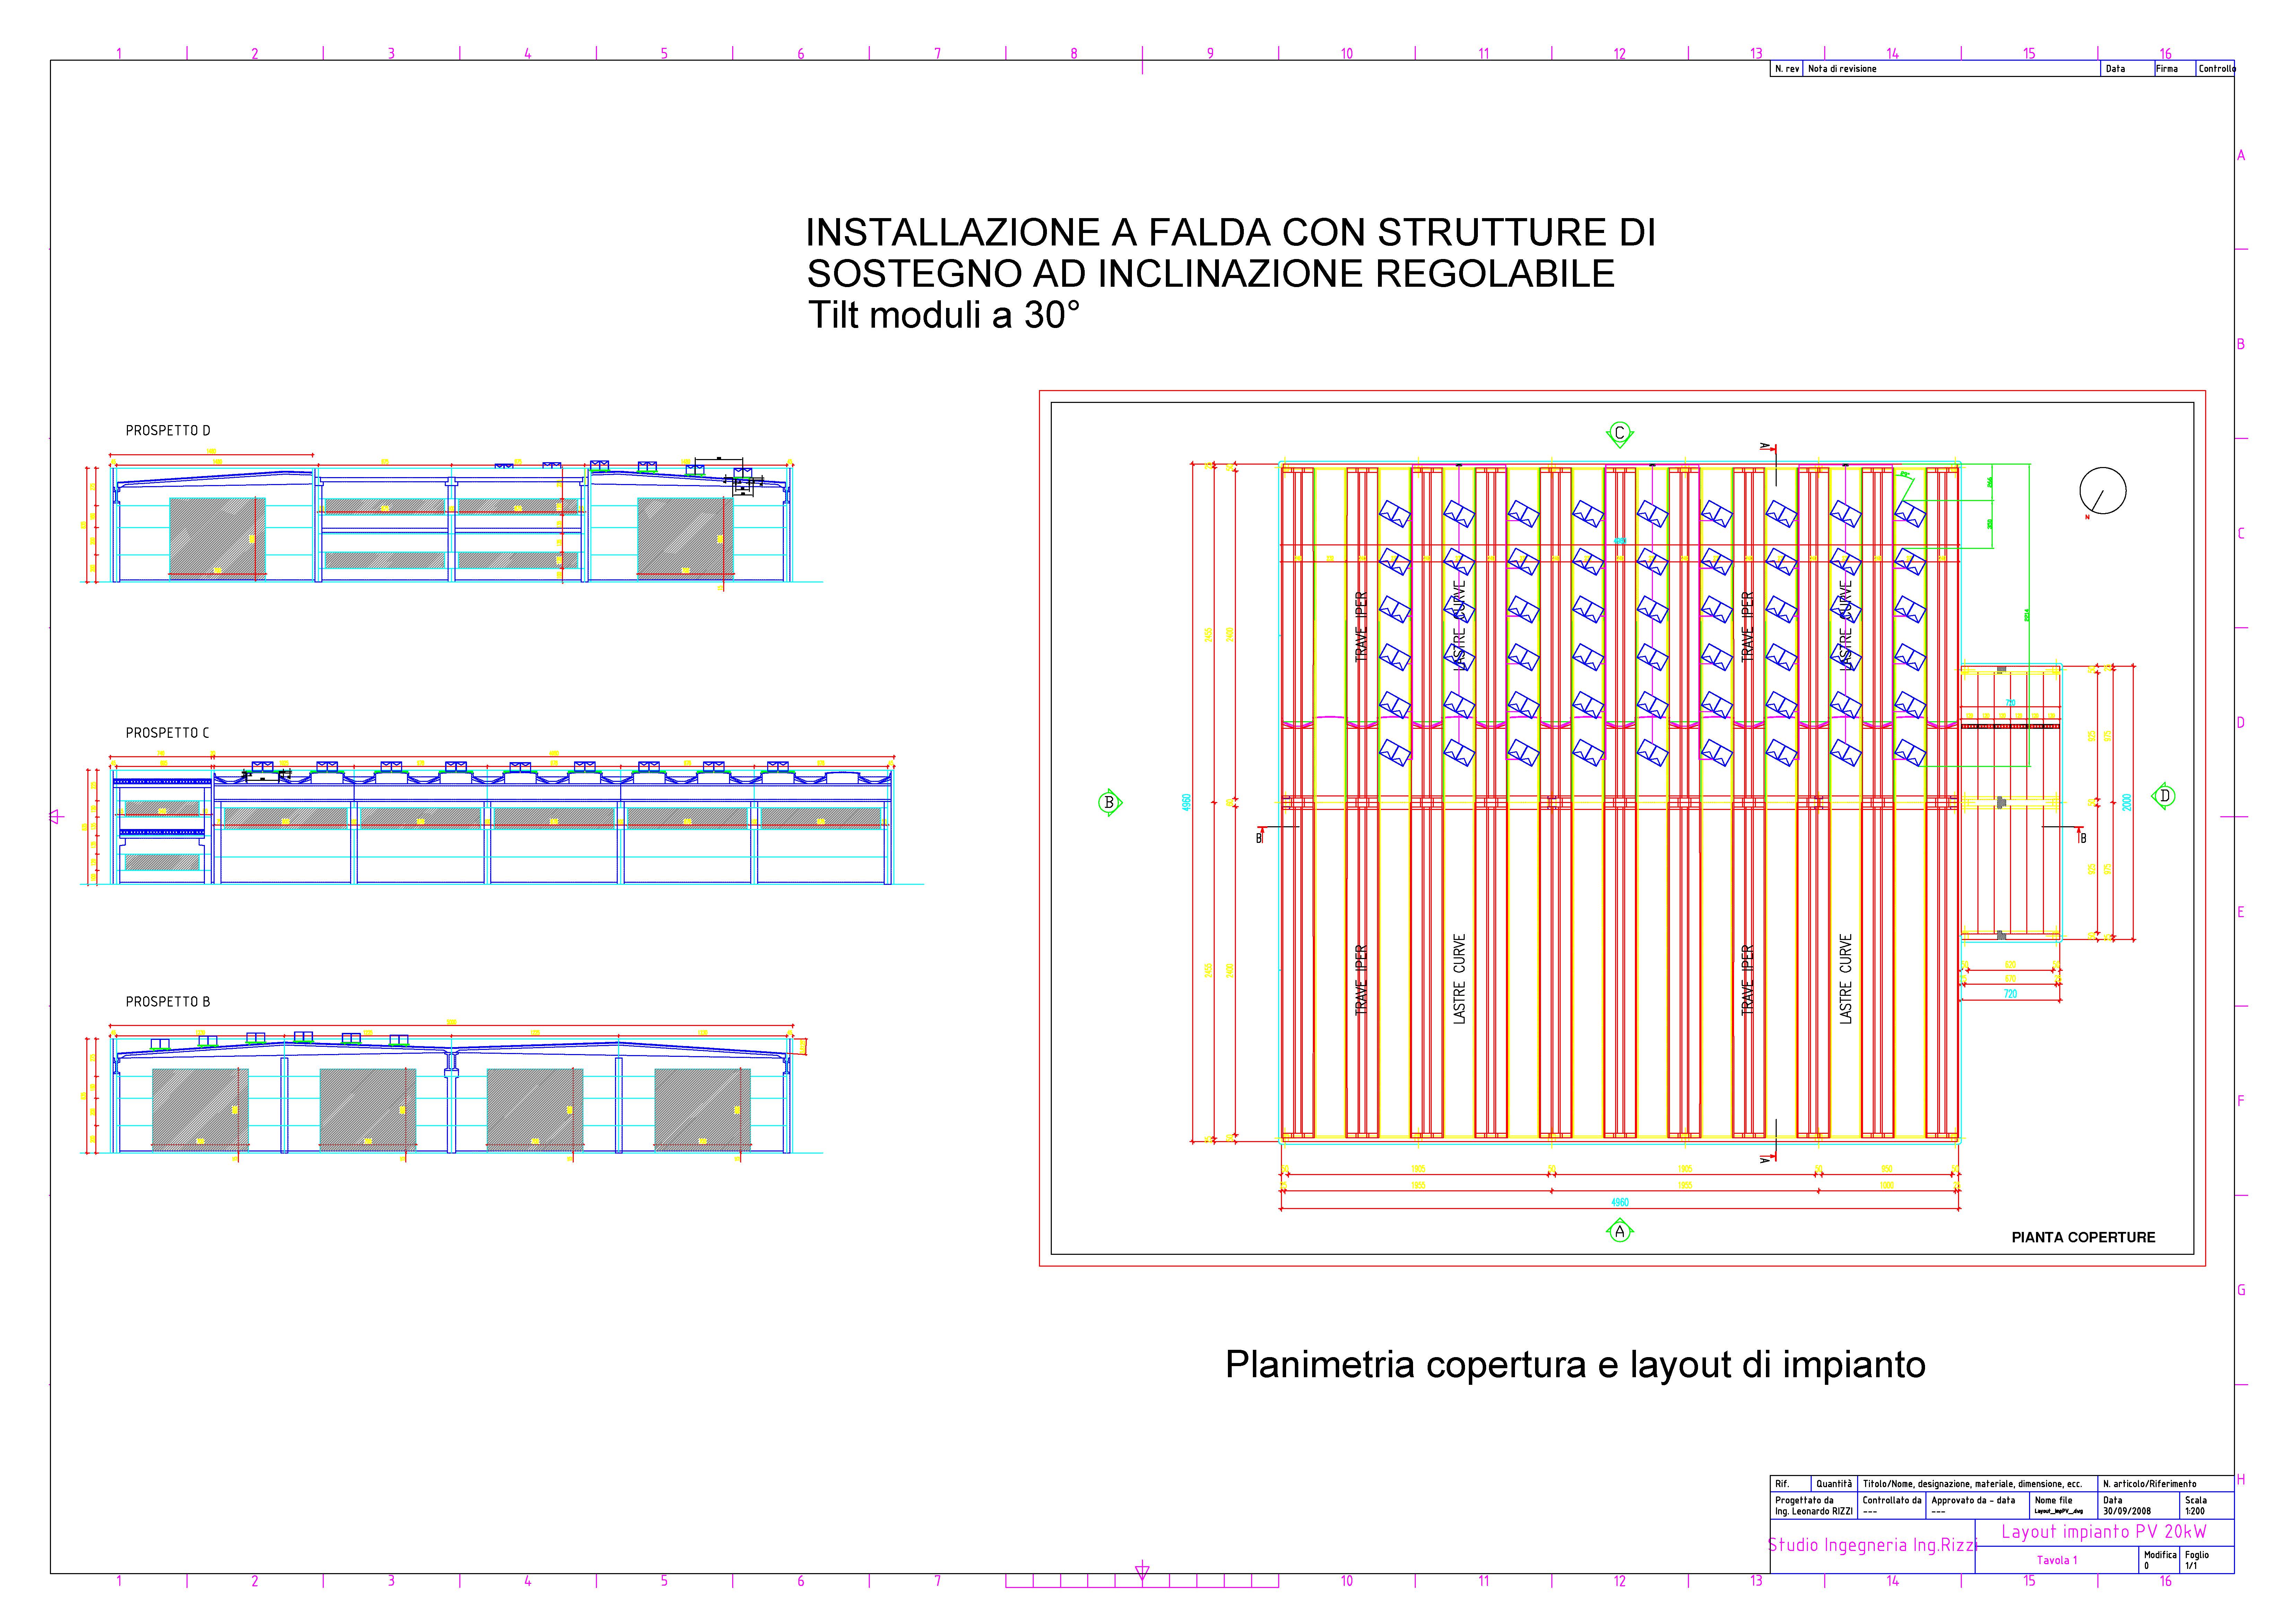Screen dimensions: 2296x1622
Task: Select the 'PROSPETTO D' label
Action: point(168,431)
